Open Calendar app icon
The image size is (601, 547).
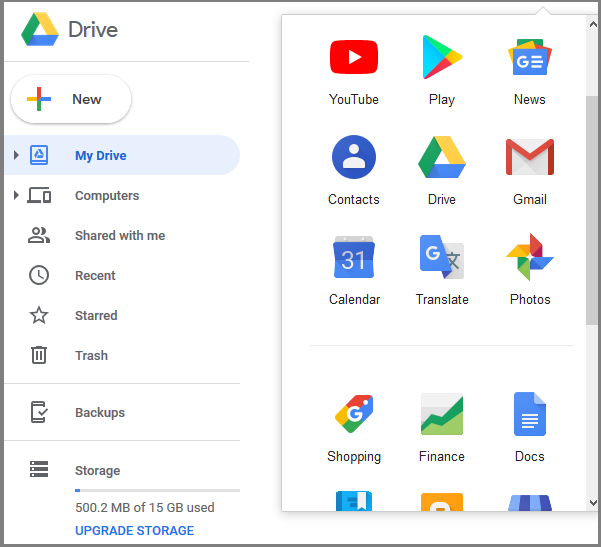click(354, 257)
